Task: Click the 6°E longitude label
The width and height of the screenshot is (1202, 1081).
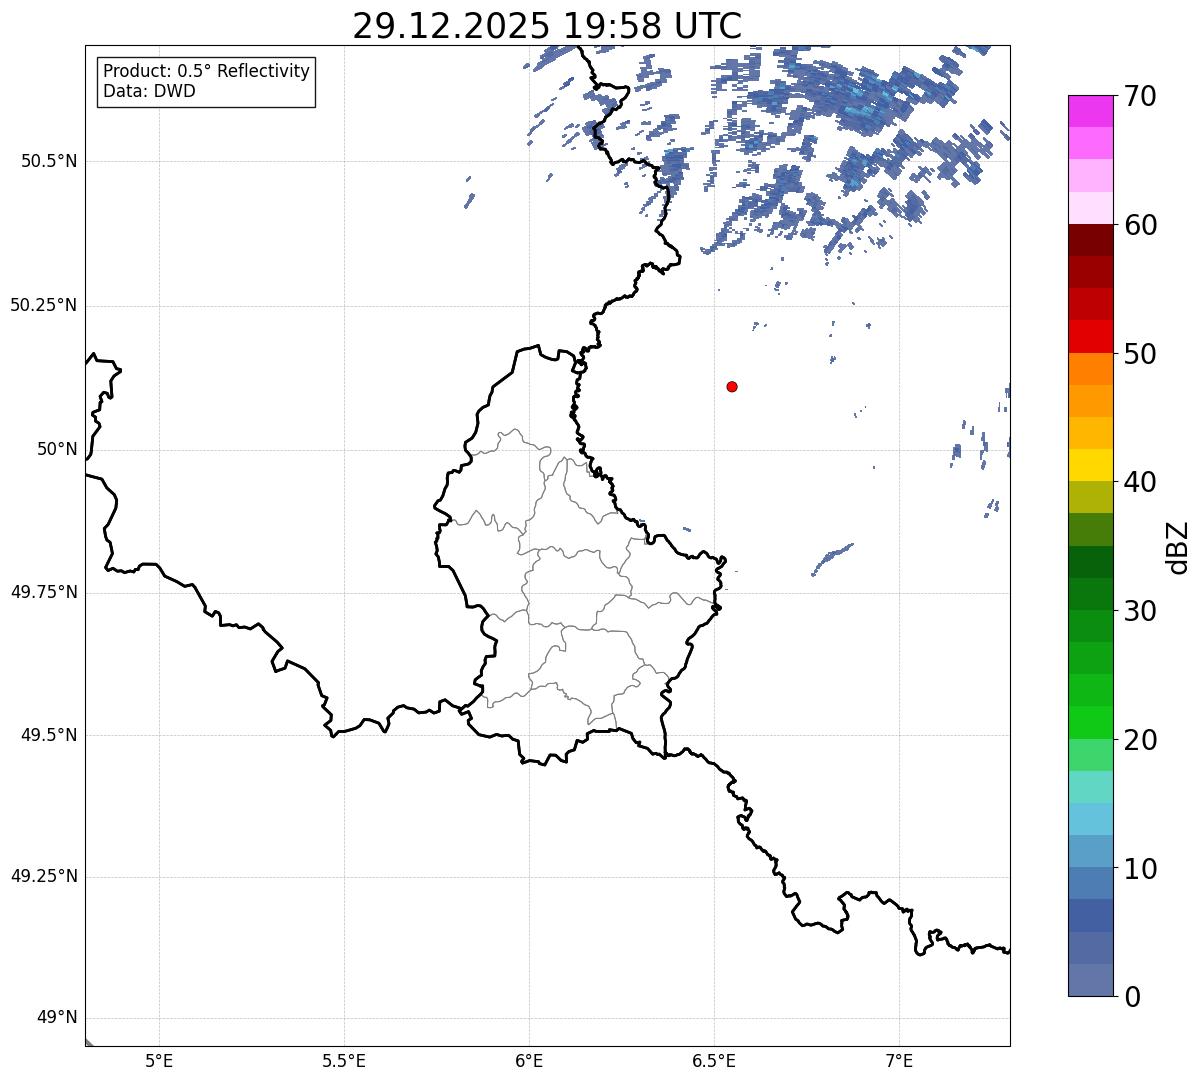Action: [x=529, y=1061]
